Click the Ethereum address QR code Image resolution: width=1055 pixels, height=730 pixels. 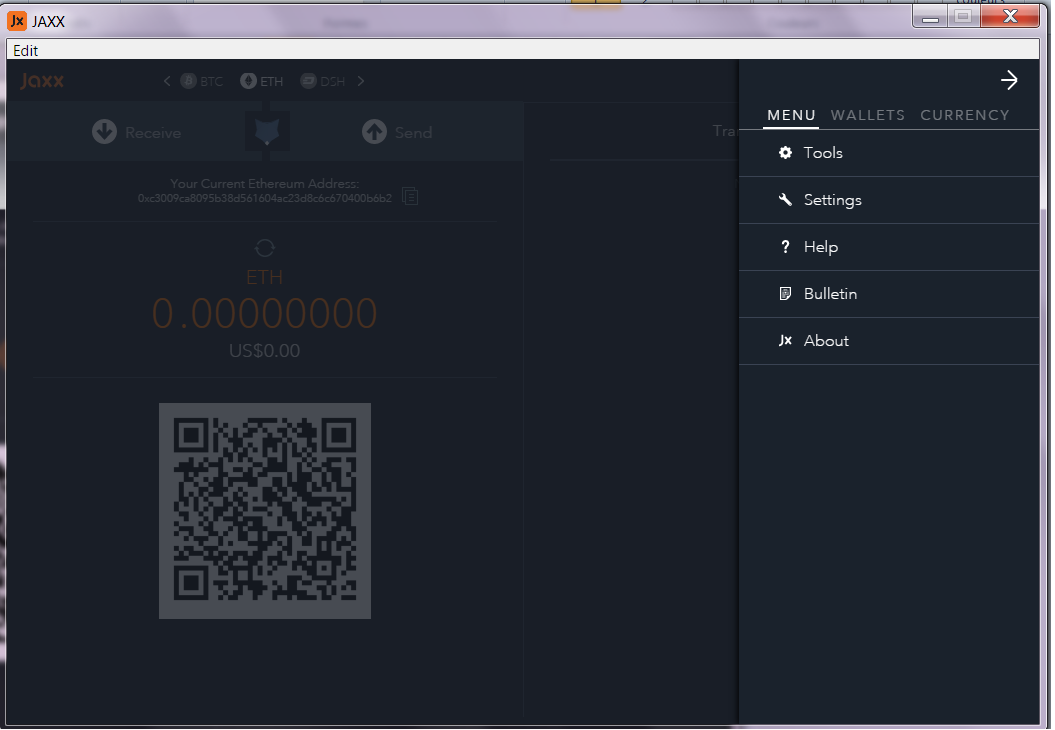pos(264,510)
